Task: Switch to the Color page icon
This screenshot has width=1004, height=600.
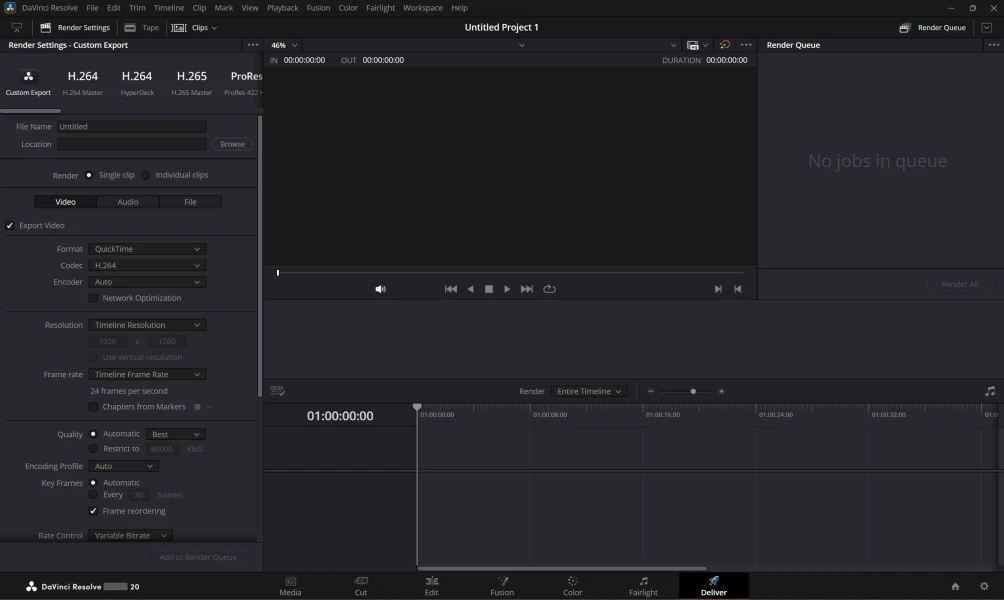Action: (572, 585)
